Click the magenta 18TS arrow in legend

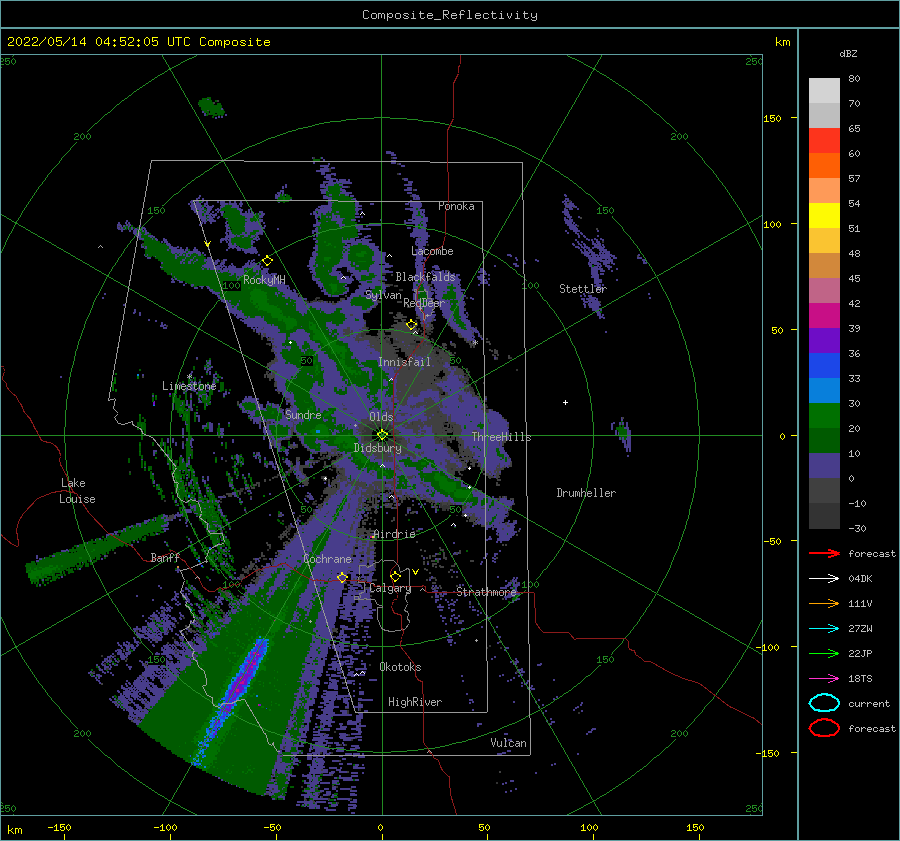click(824, 679)
